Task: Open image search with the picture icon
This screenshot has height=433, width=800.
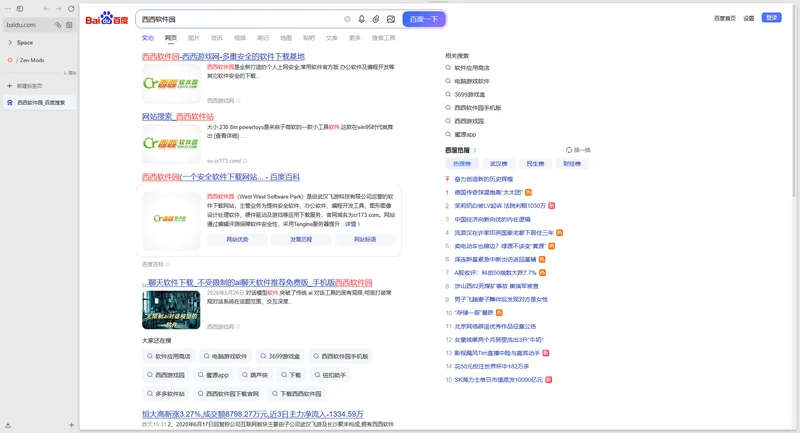Action: coord(391,19)
